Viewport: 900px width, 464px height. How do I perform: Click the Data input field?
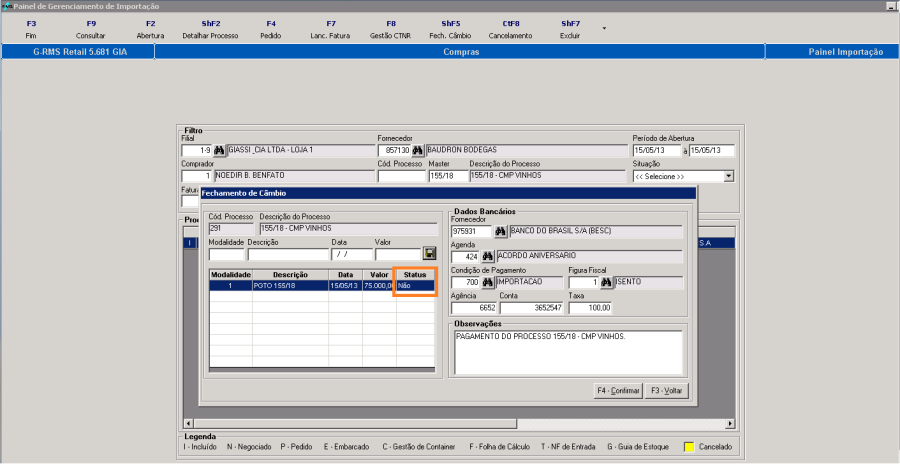(352, 254)
